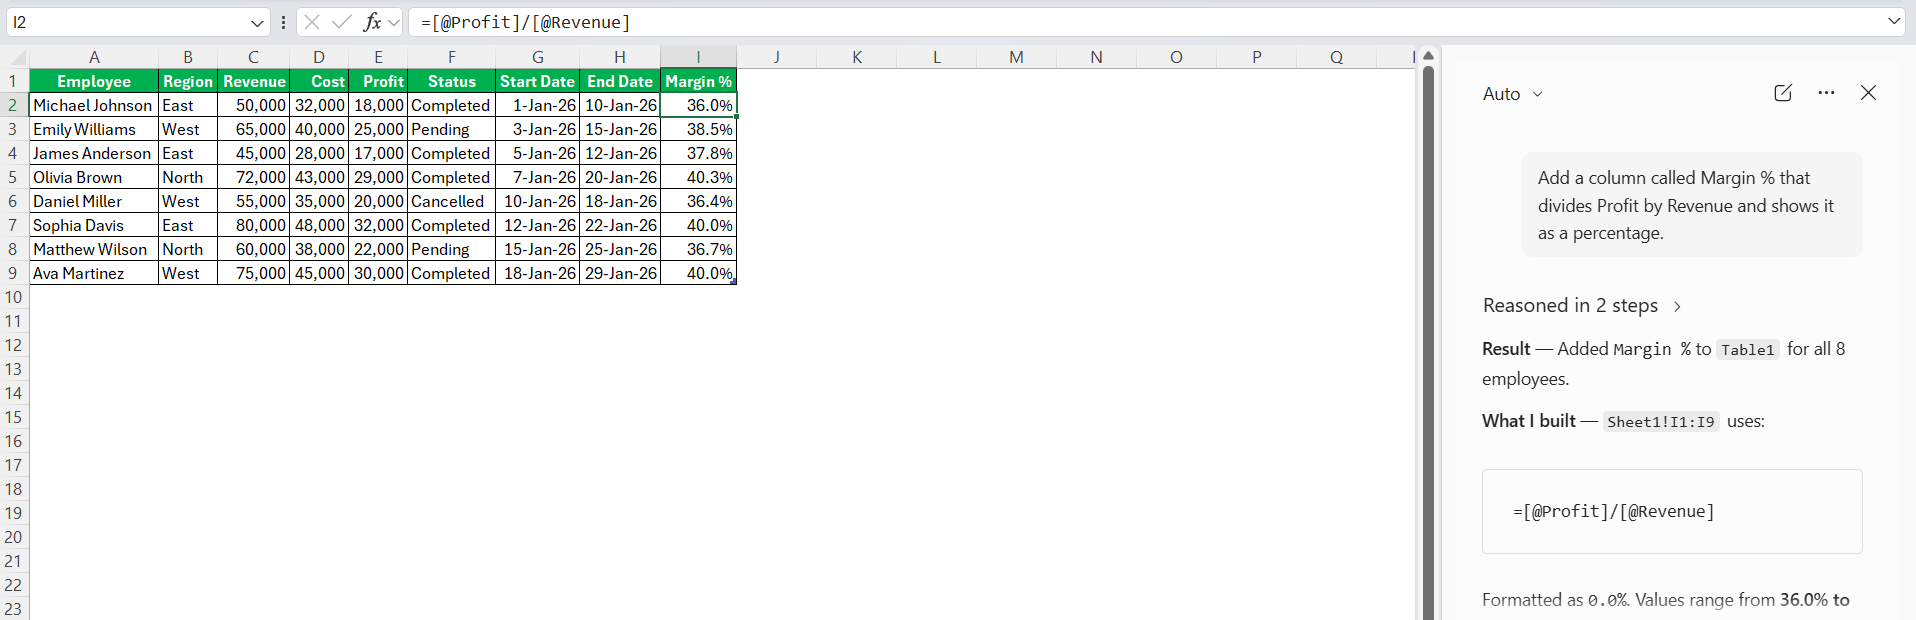Open the function list arrow beside fx
This screenshot has width=1916, height=620.
pos(394,22)
